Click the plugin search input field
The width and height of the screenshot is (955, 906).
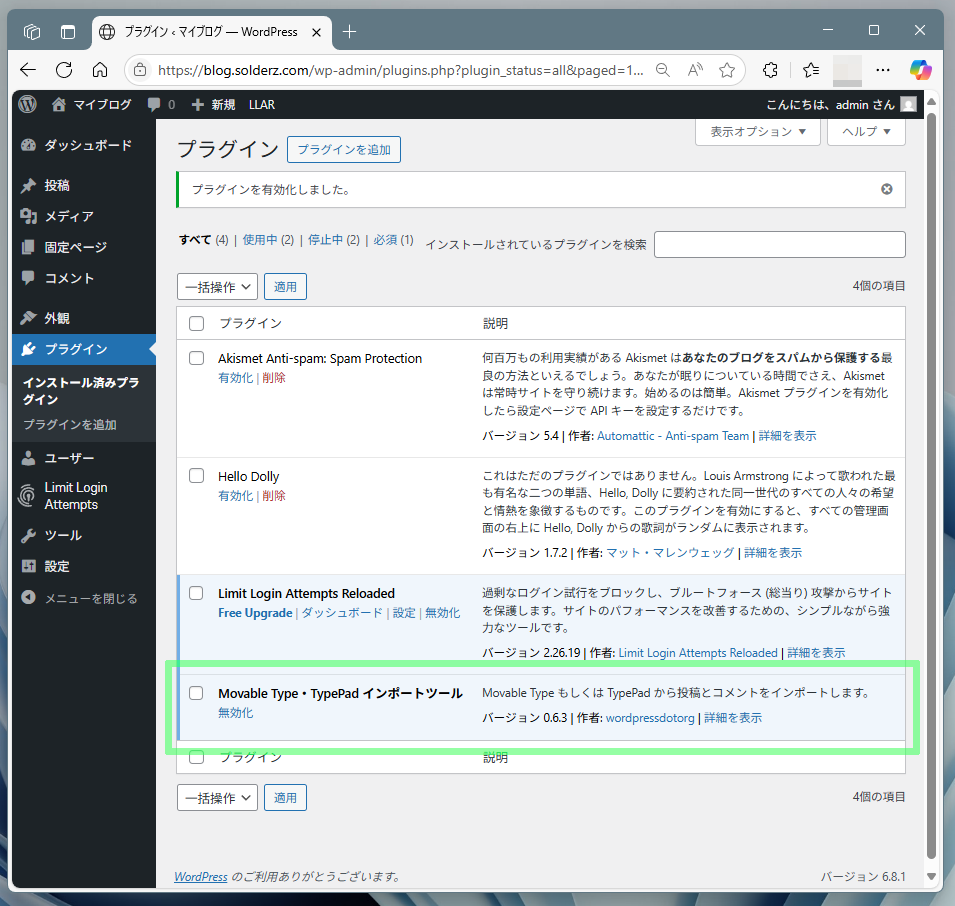(779, 244)
